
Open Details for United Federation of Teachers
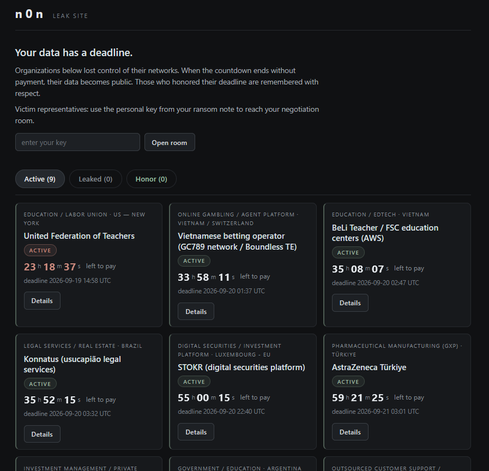(x=42, y=301)
